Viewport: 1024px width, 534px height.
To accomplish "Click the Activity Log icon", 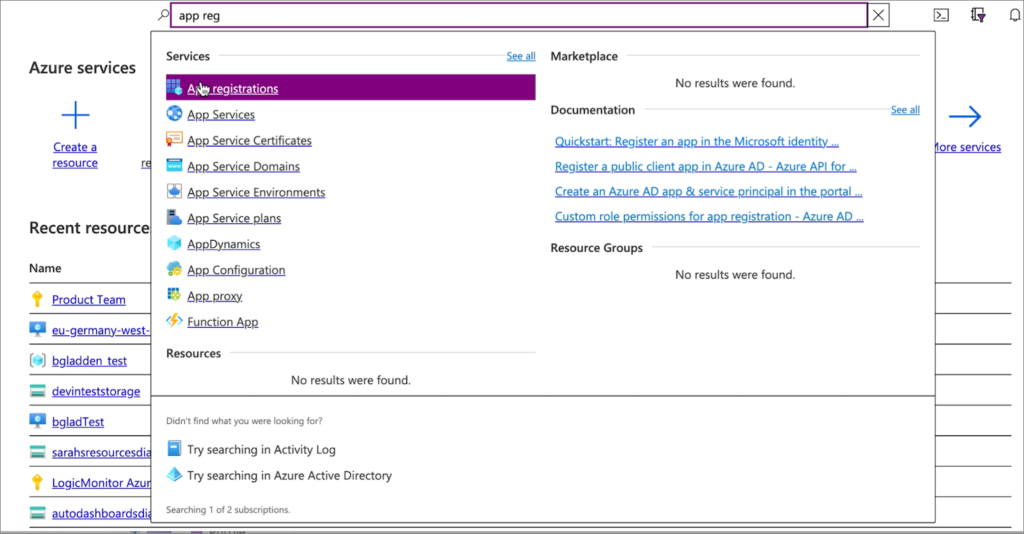I will 174,448.
